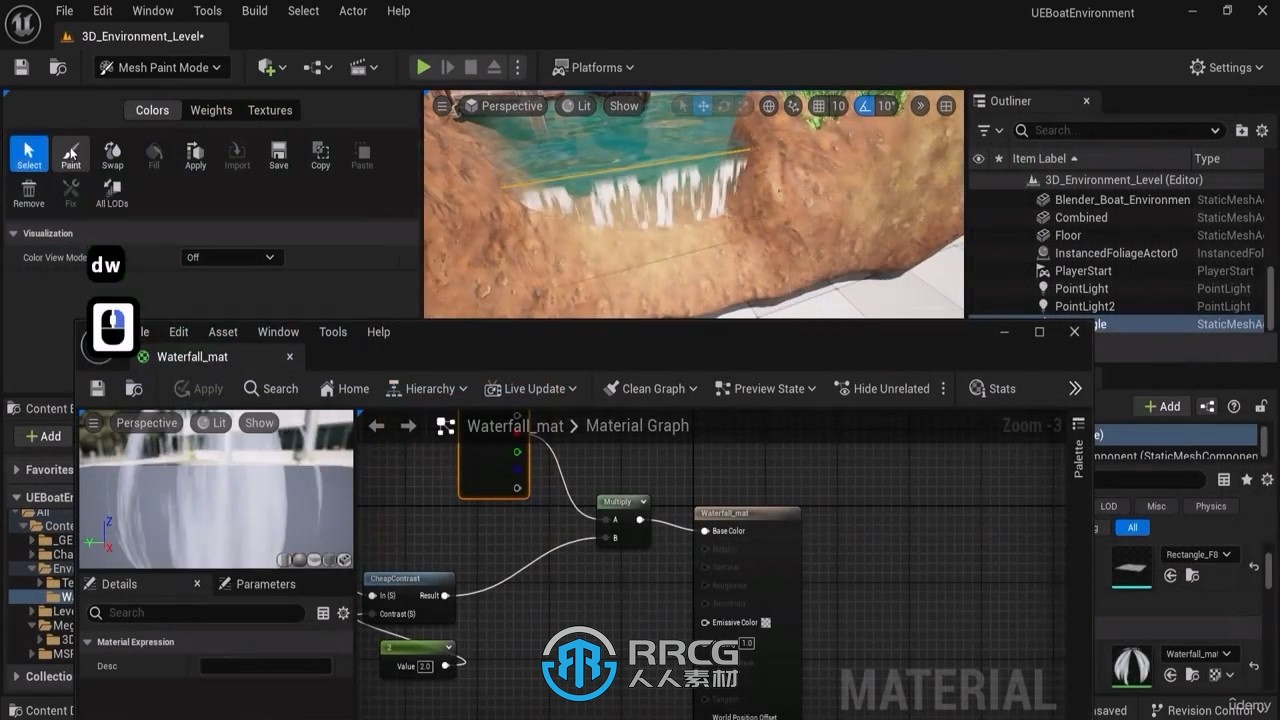Open Stats panel in material editor
The image size is (1280, 720).
993,389
